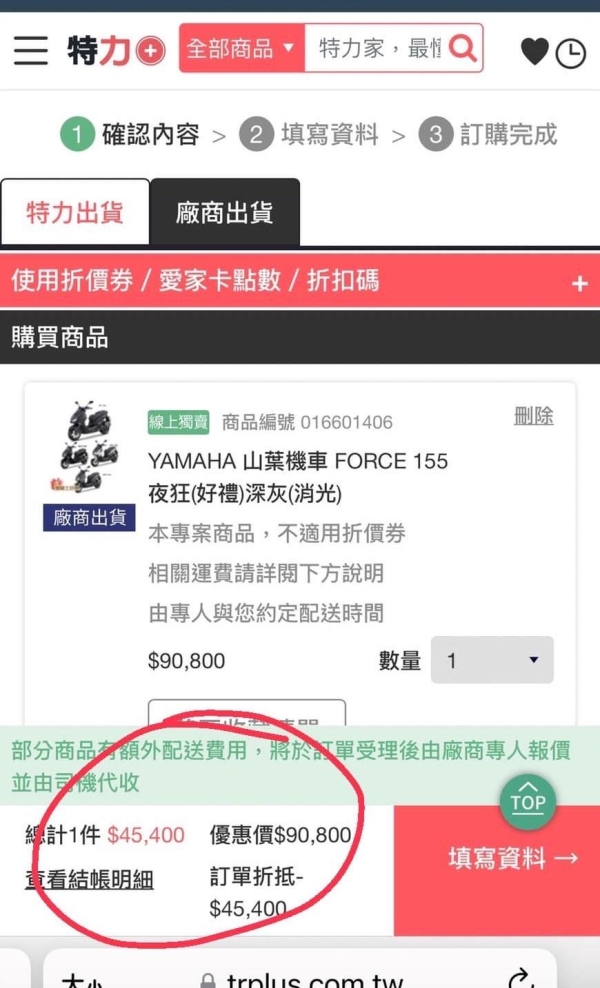Tap the green TOP scroll button
This screenshot has height=988, width=600.
[528, 801]
